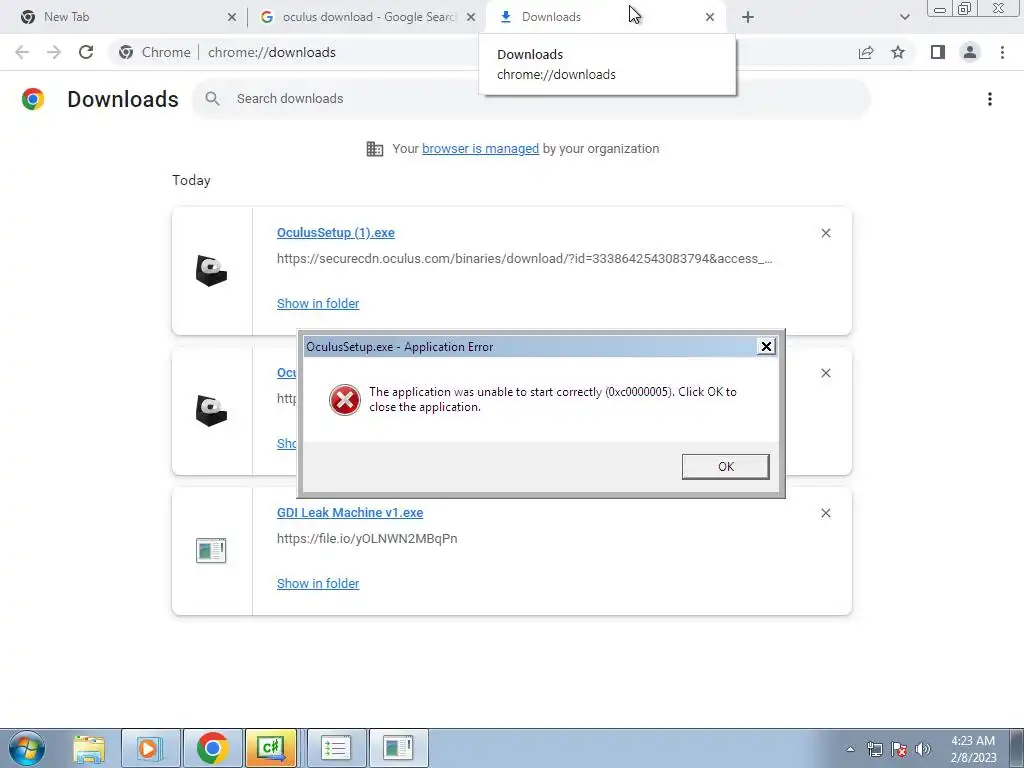
Task: Close the New Tab tab
Action: point(232,17)
